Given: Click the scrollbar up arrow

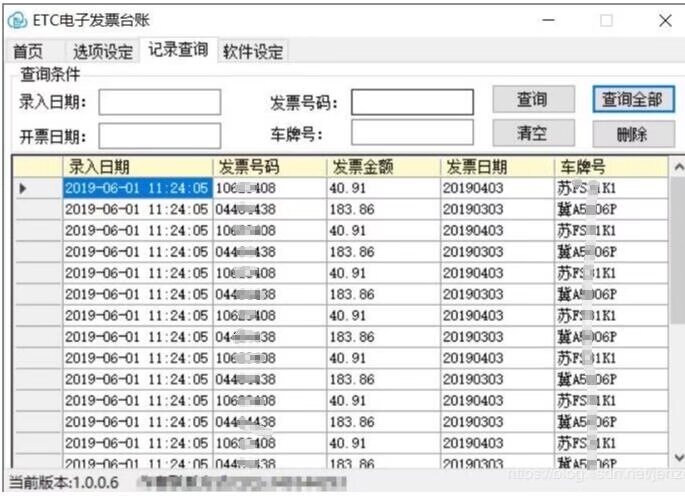Looking at the screenshot, I should [677, 167].
